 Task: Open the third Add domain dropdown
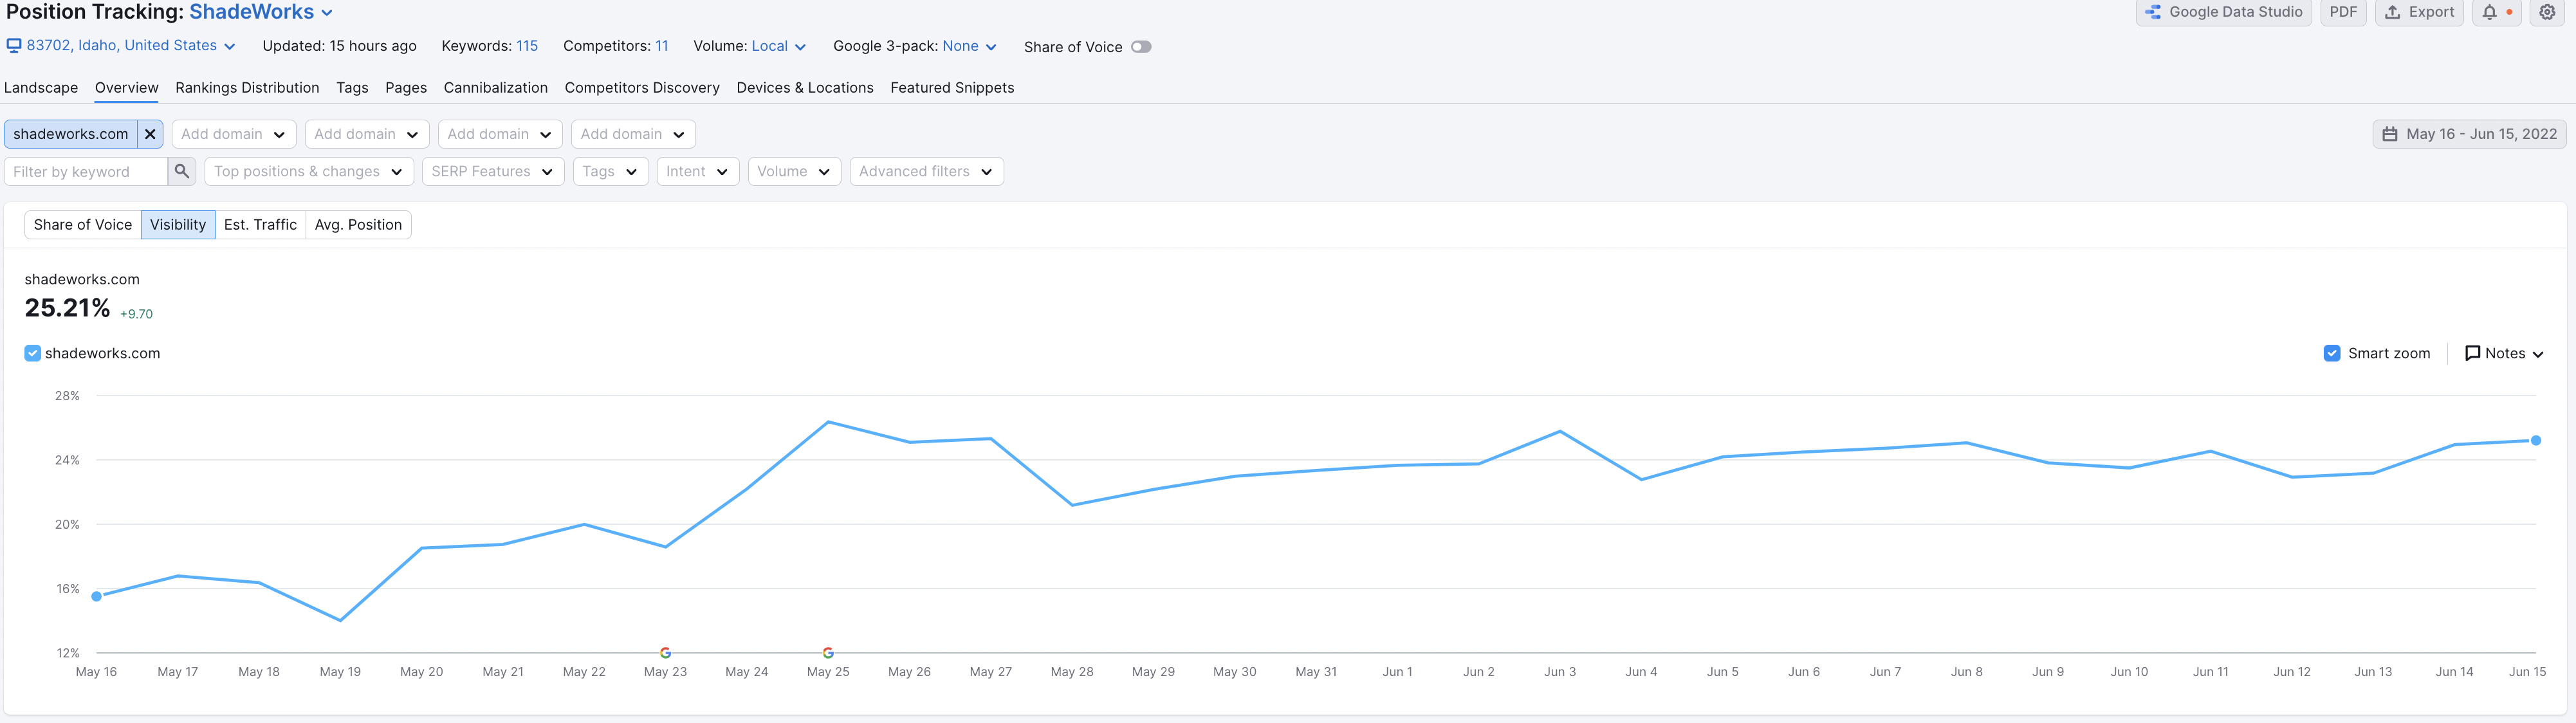tap(500, 134)
